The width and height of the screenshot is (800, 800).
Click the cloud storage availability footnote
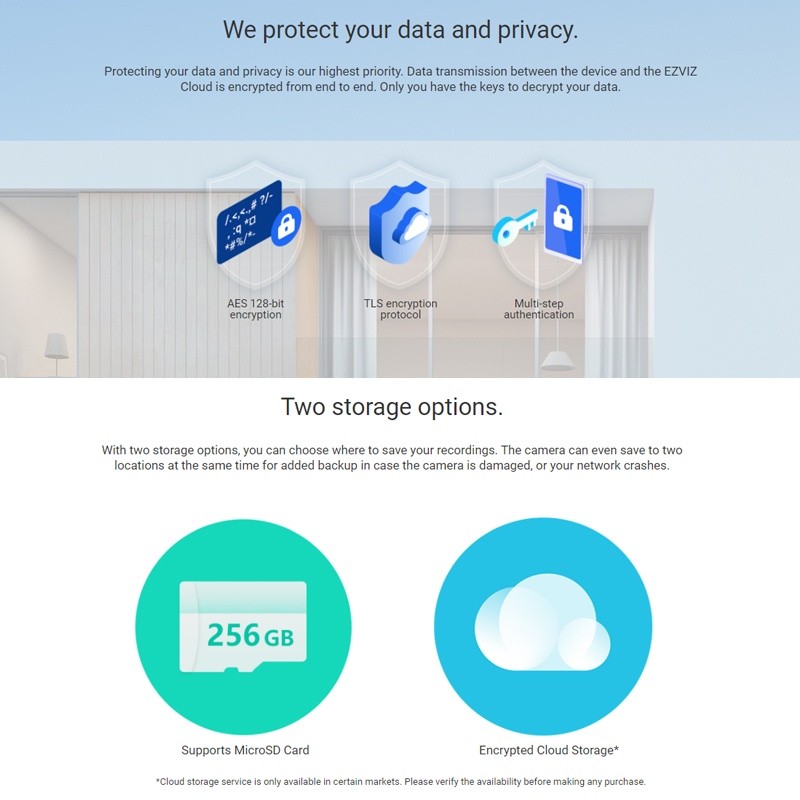point(400,781)
